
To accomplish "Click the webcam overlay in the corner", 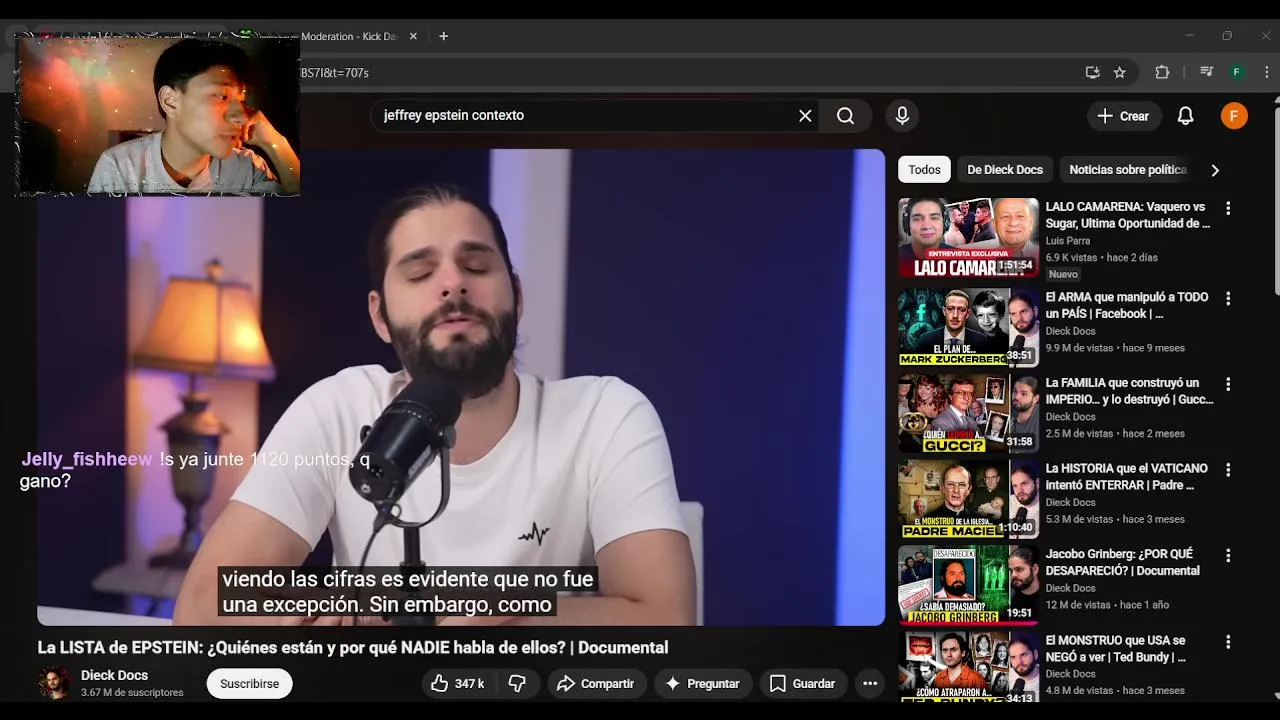I will pos(158,115).
